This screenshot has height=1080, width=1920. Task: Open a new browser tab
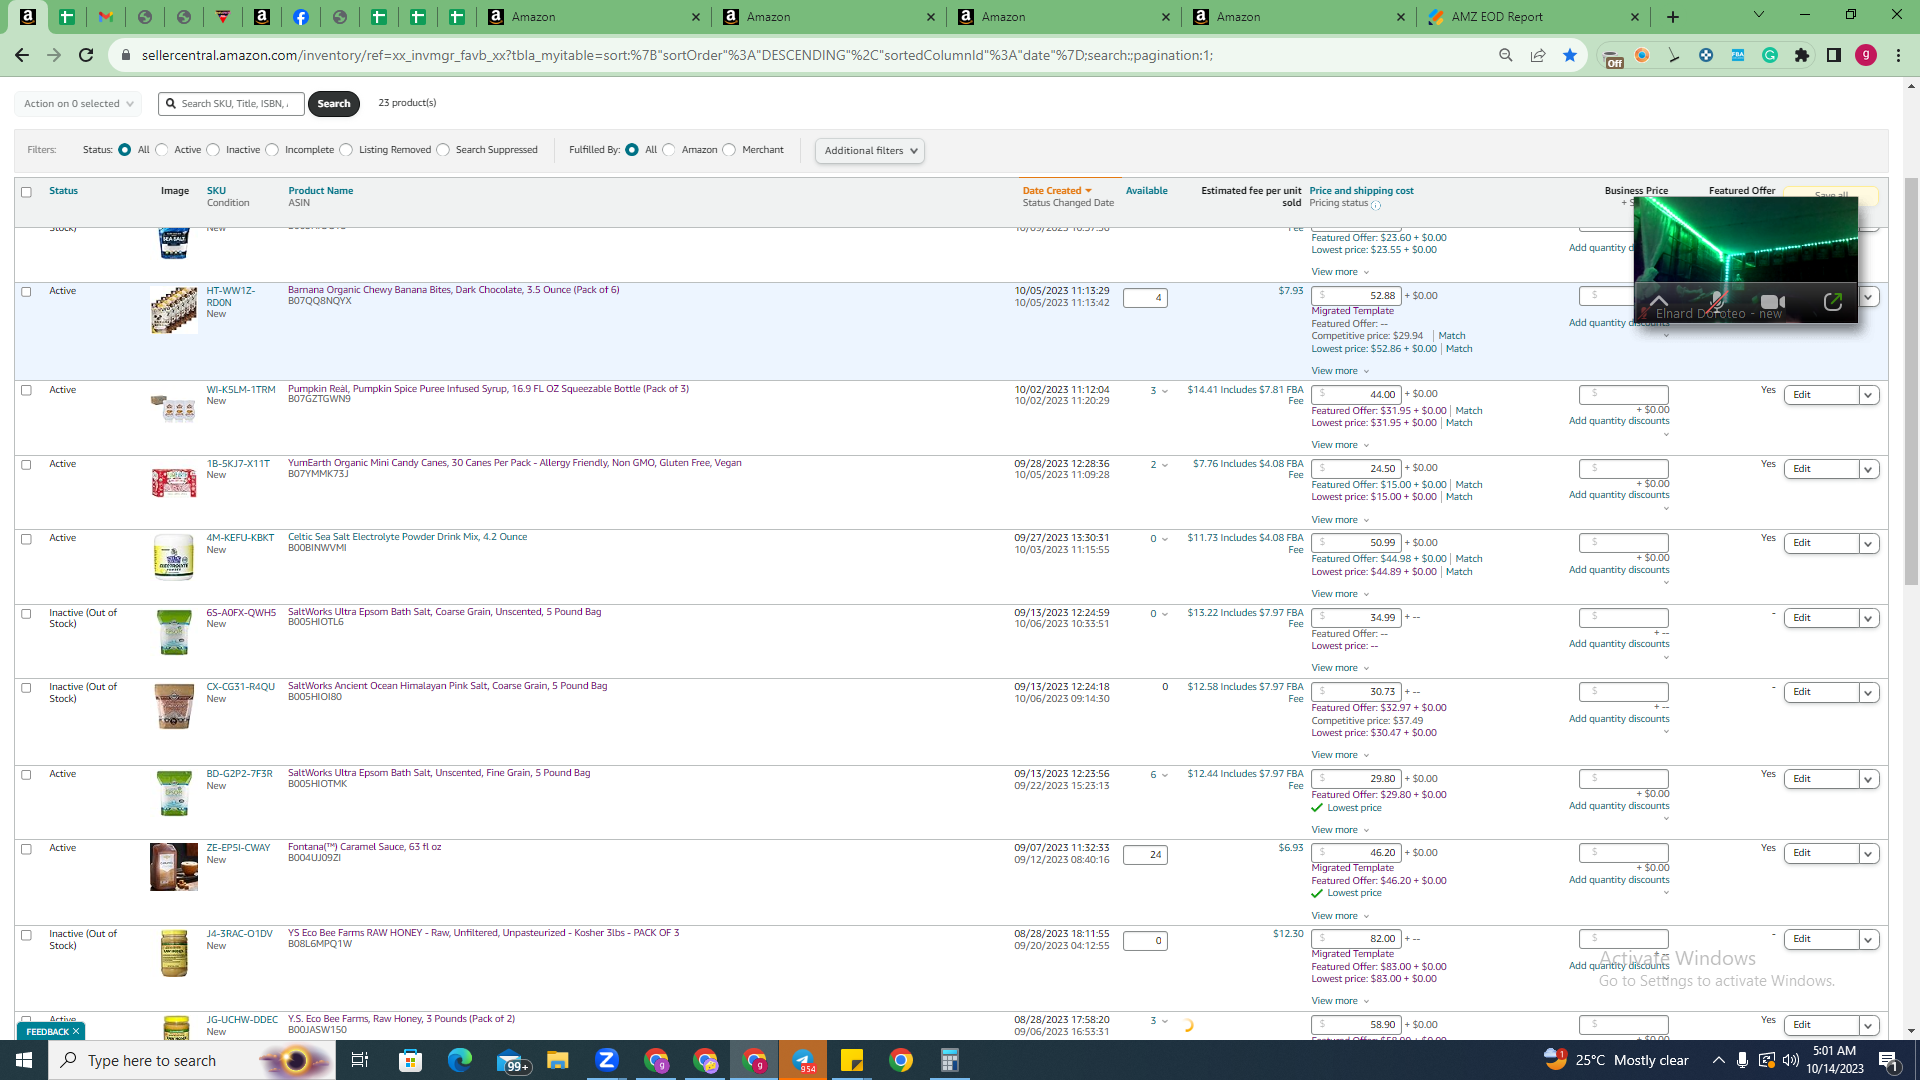(1673, 17)
